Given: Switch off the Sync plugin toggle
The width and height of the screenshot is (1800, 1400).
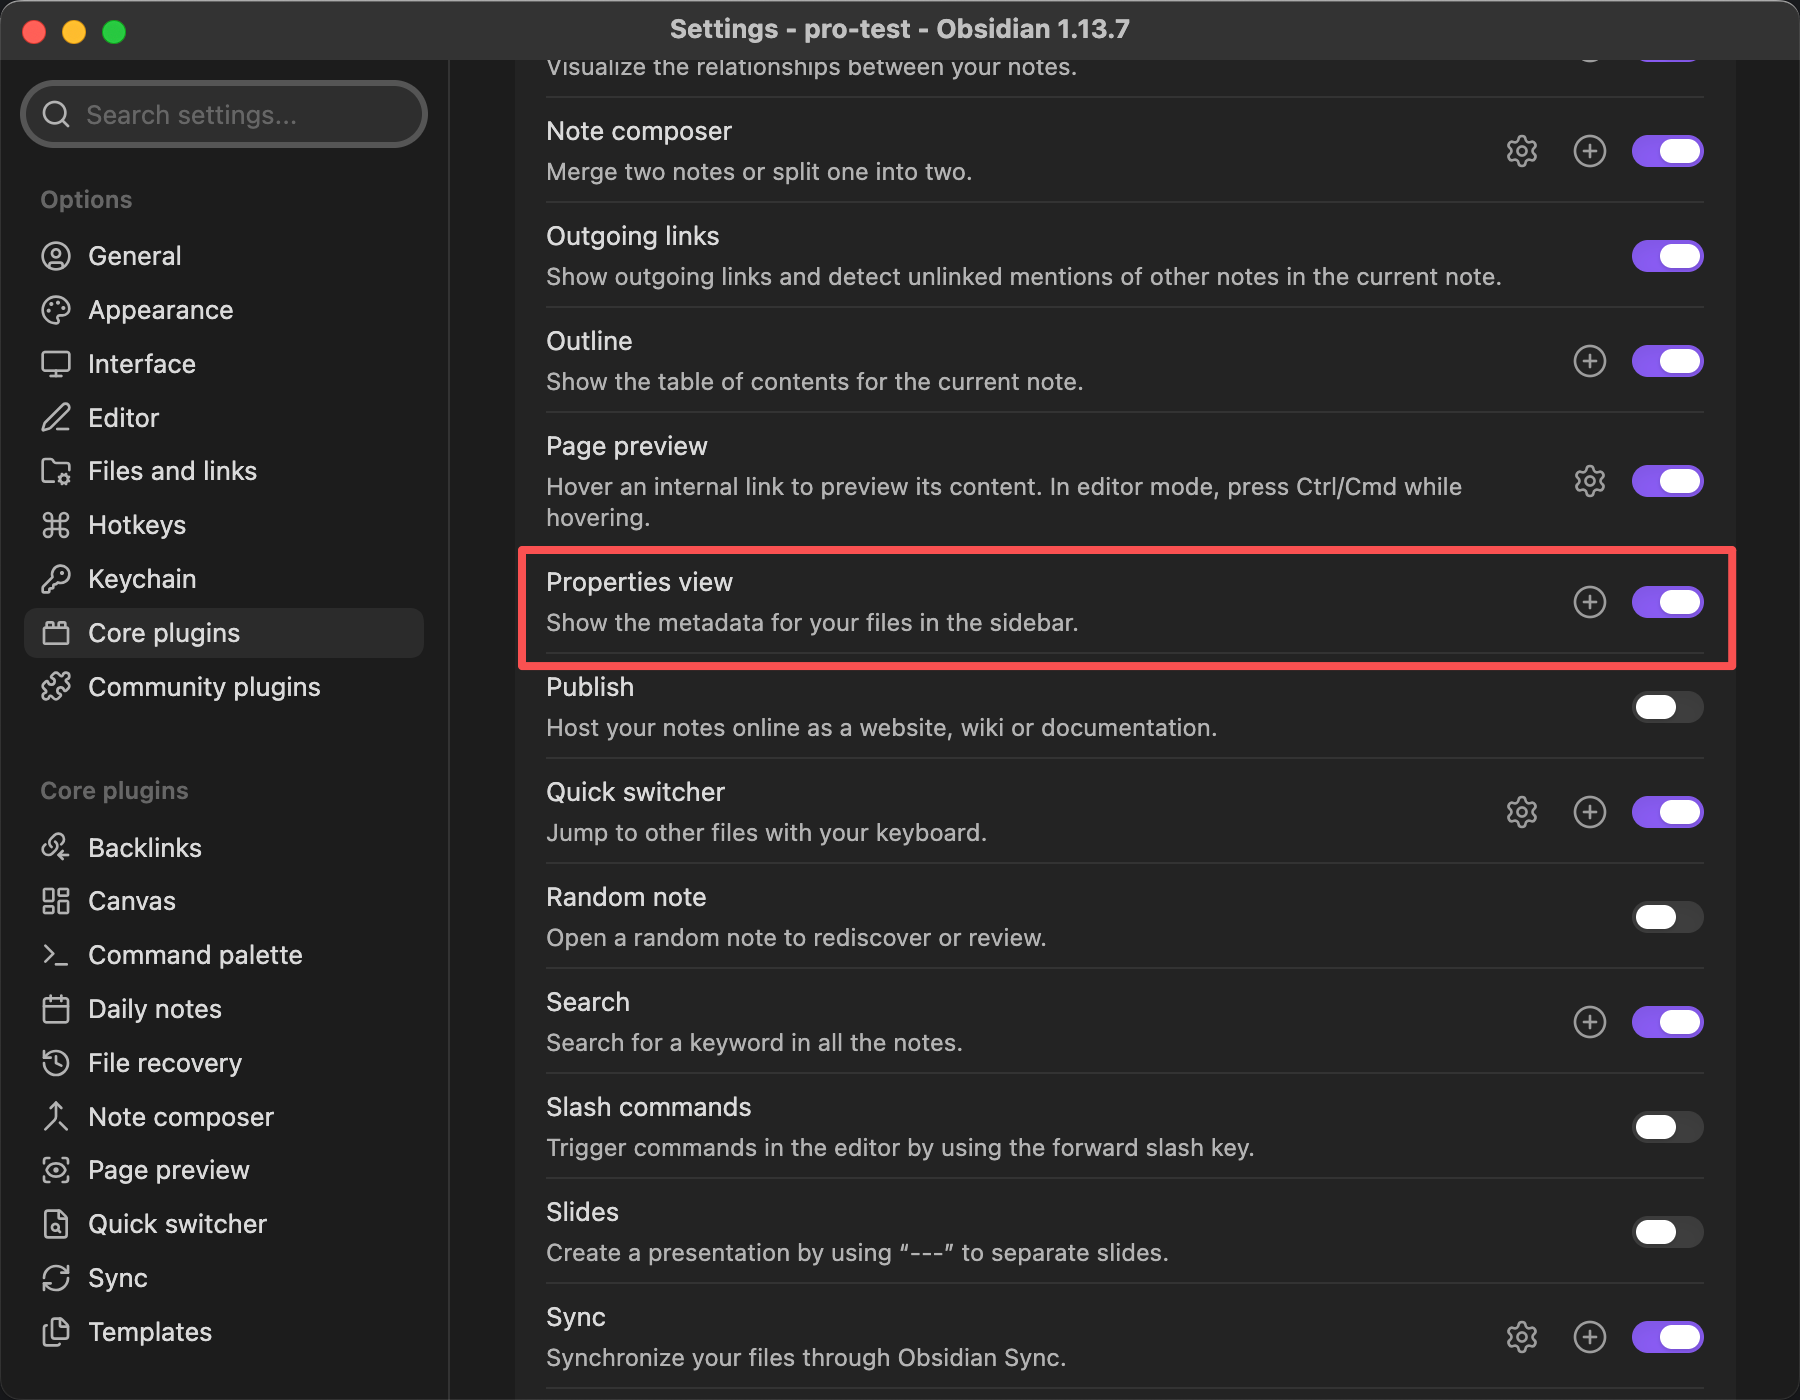Looking at the screenshot, I should [x=1667, y=1337].
